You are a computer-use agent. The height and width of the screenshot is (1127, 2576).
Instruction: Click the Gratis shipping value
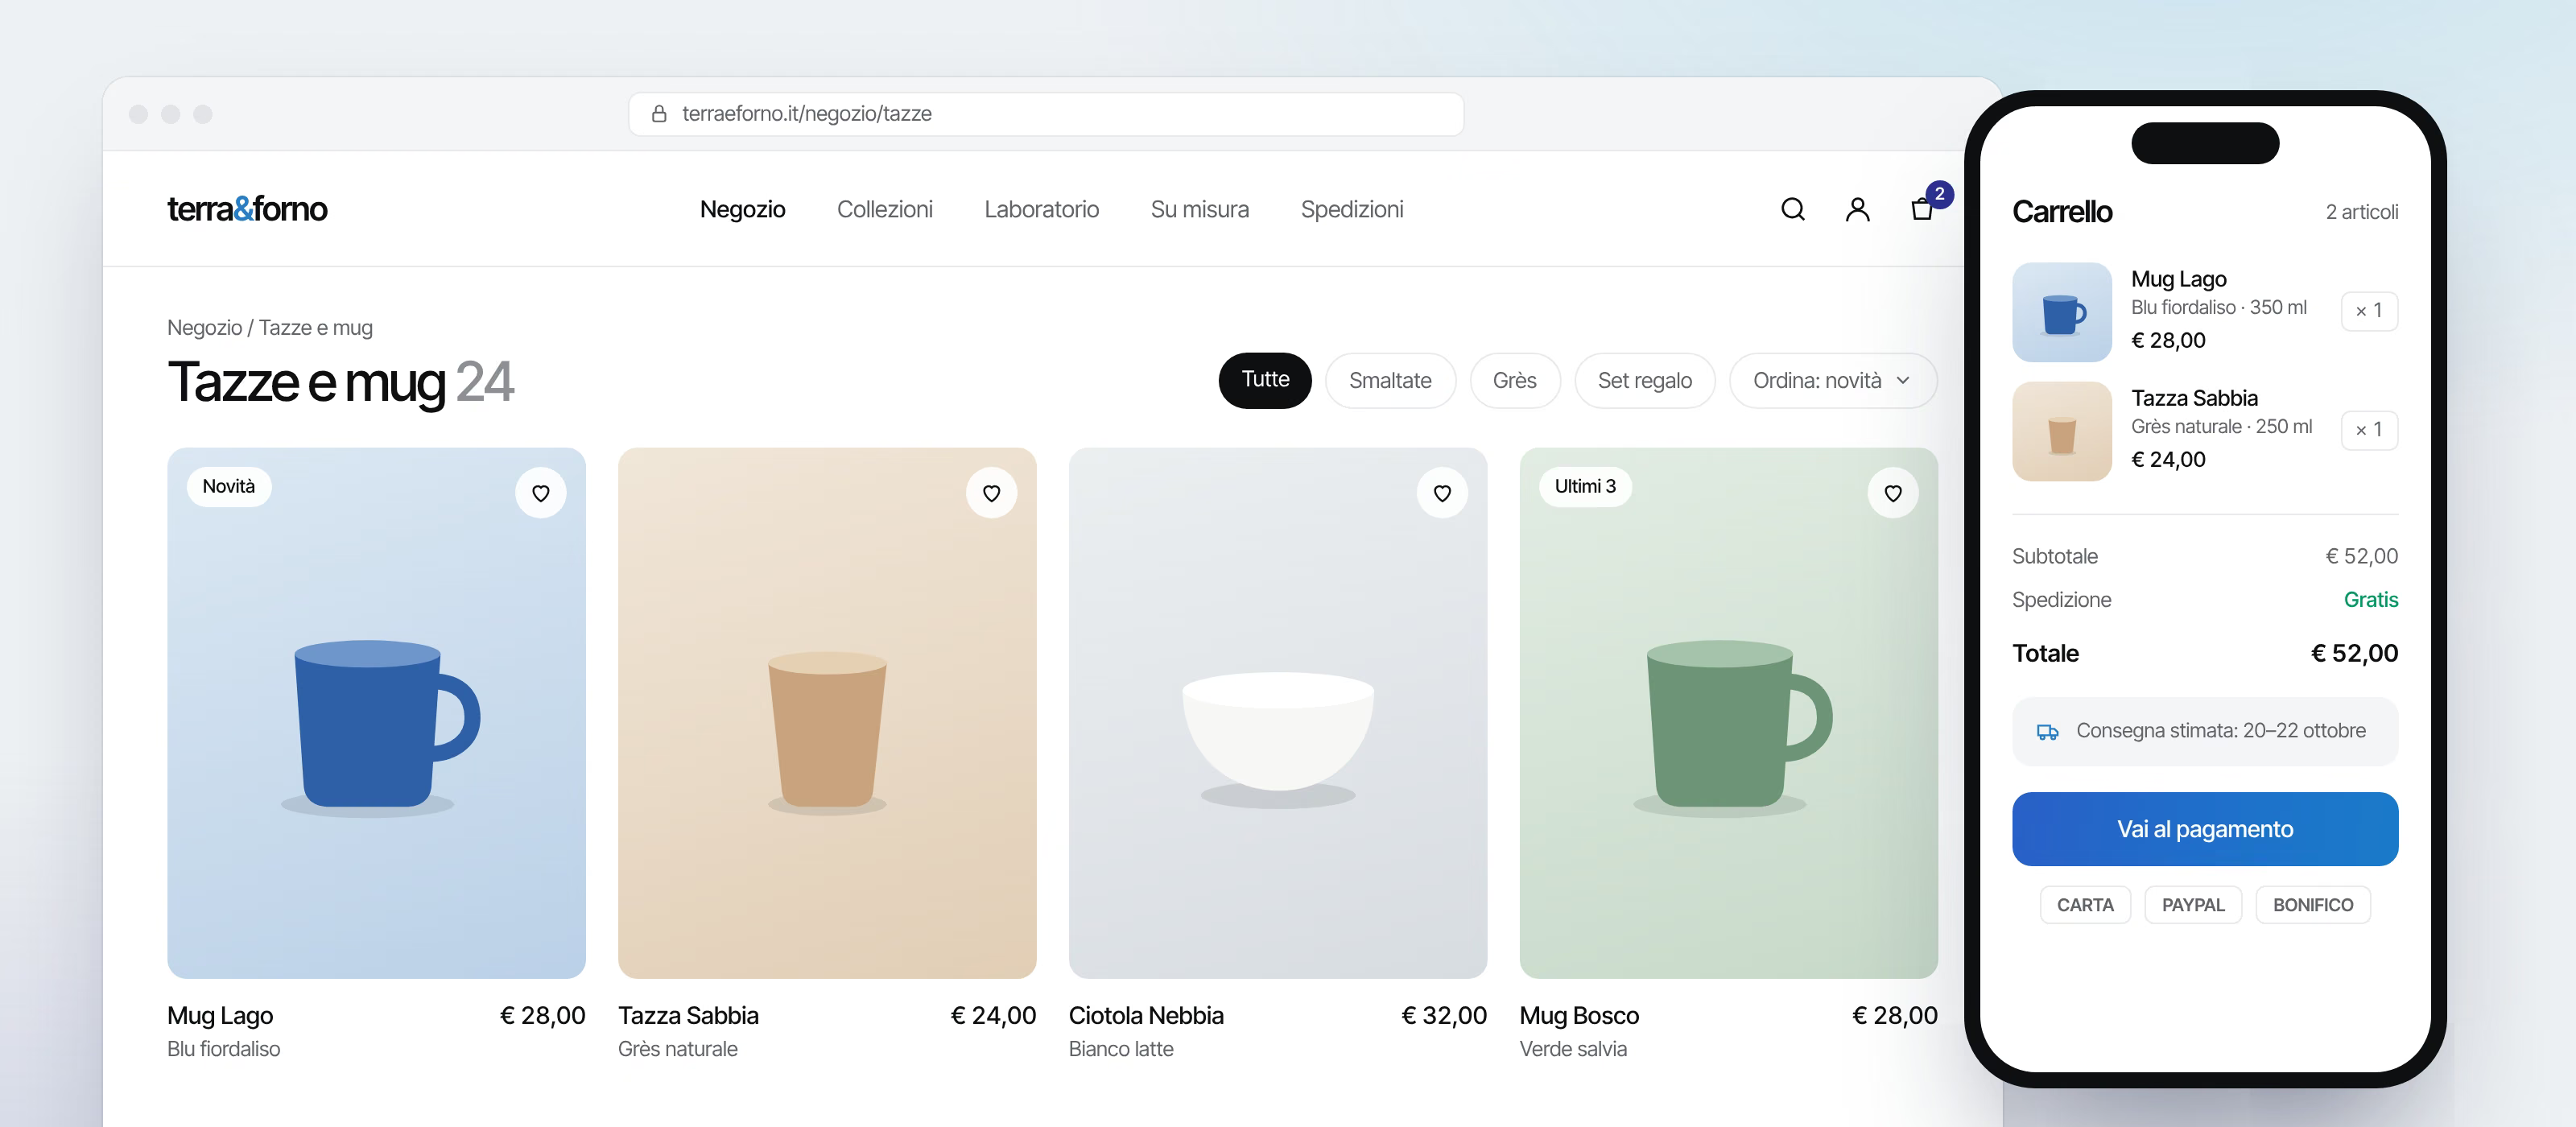2371,600
